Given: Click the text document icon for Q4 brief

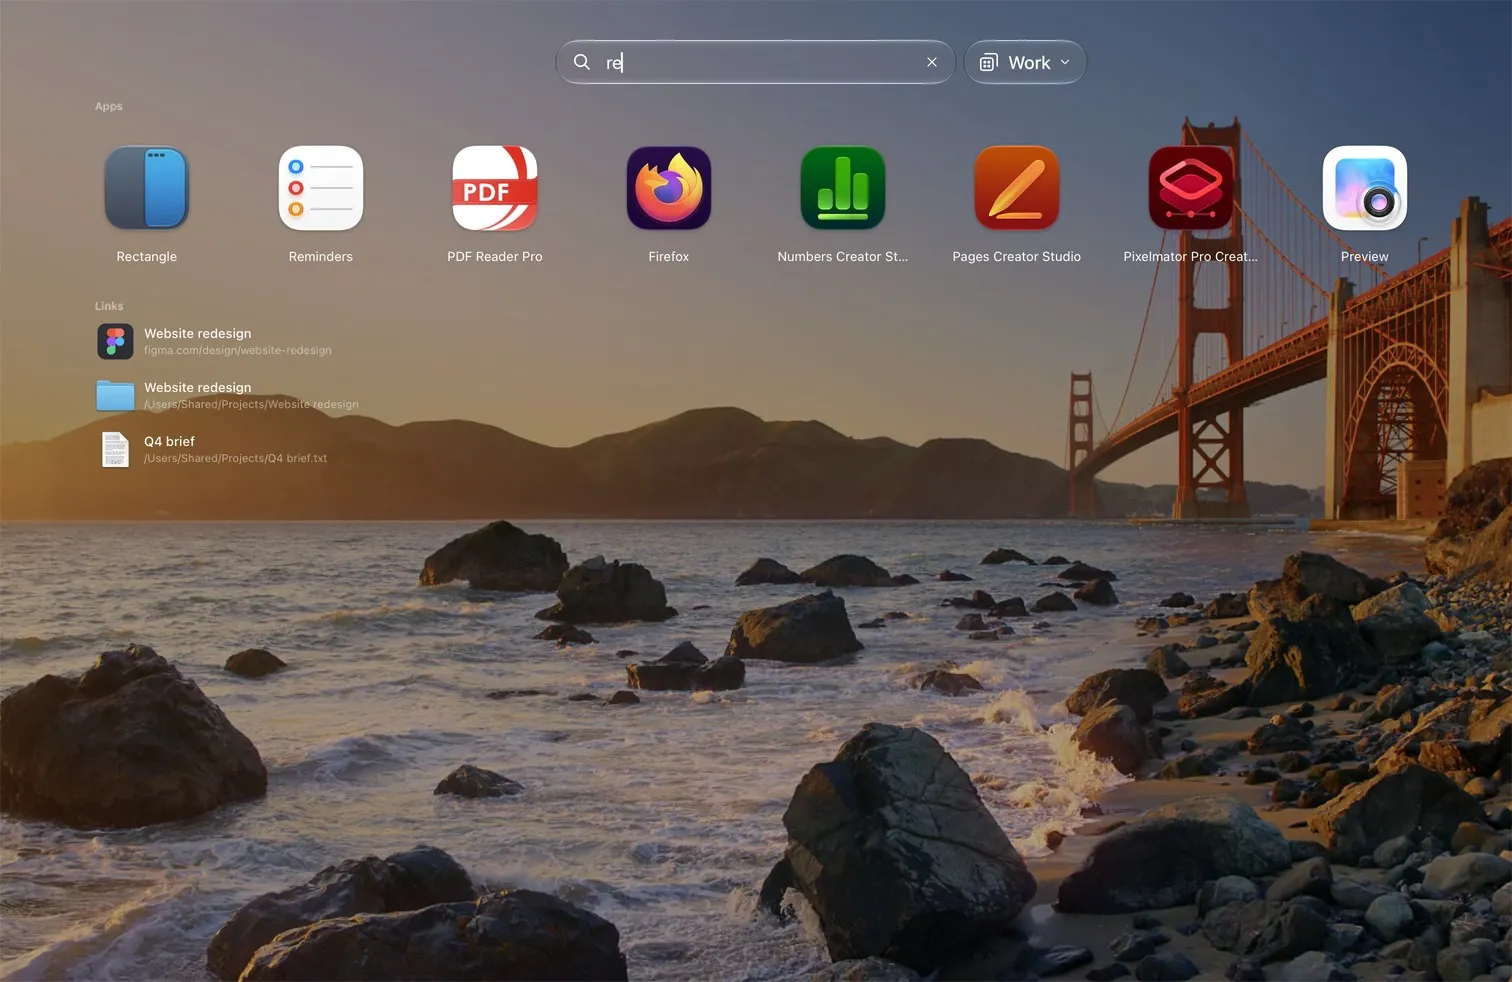Looking at the screenshot, I should [115, 449].
